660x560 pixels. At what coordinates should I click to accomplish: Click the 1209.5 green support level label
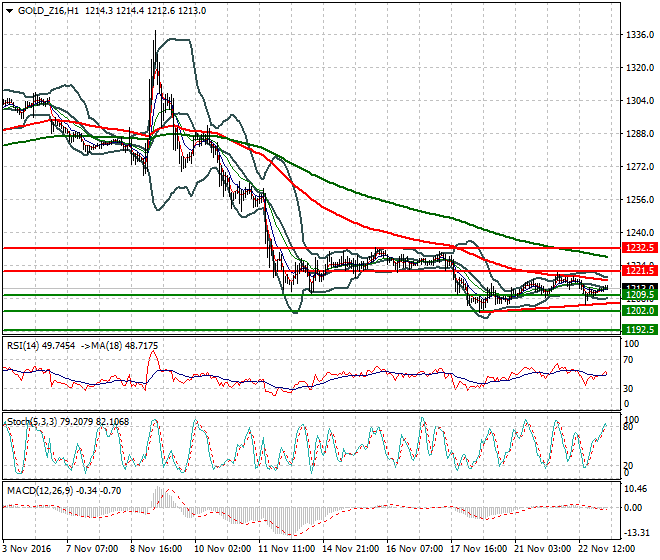pos(639,294)
